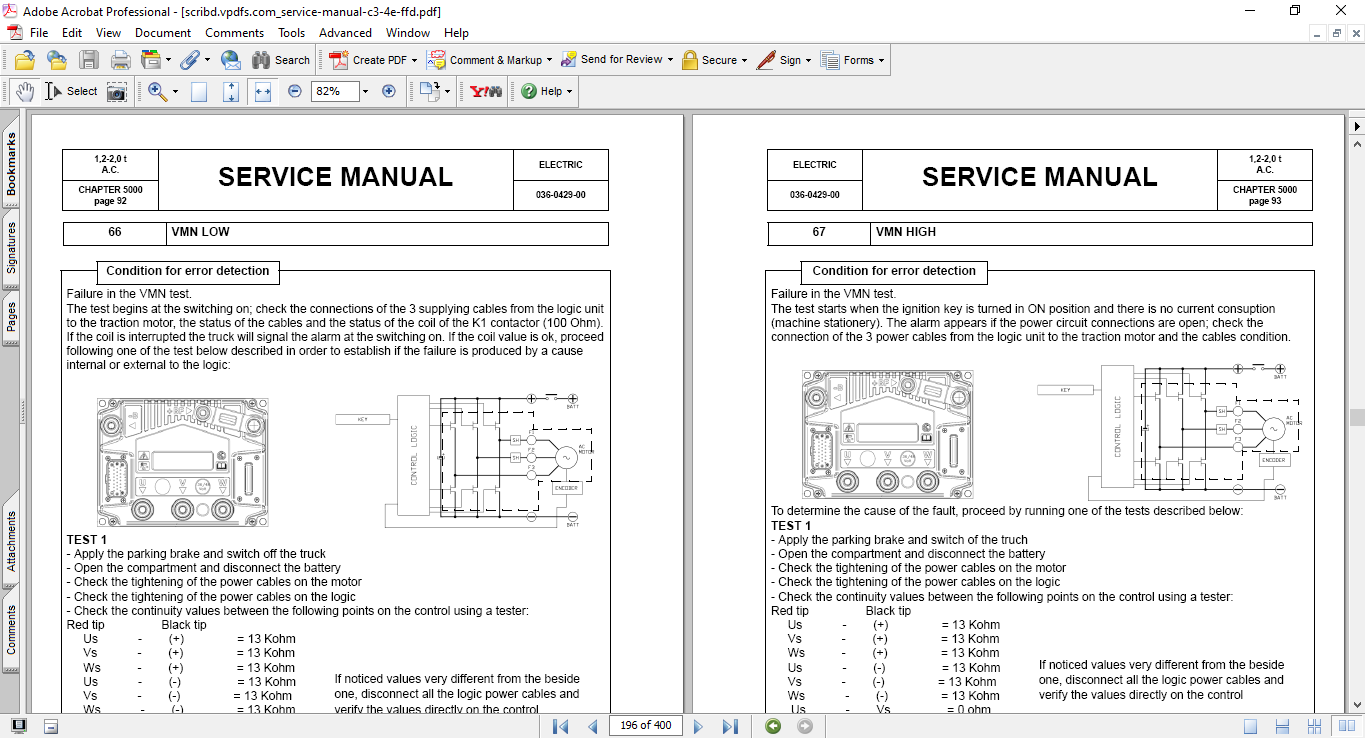Expand Send for Review dropdown

[x=670, y=60]
